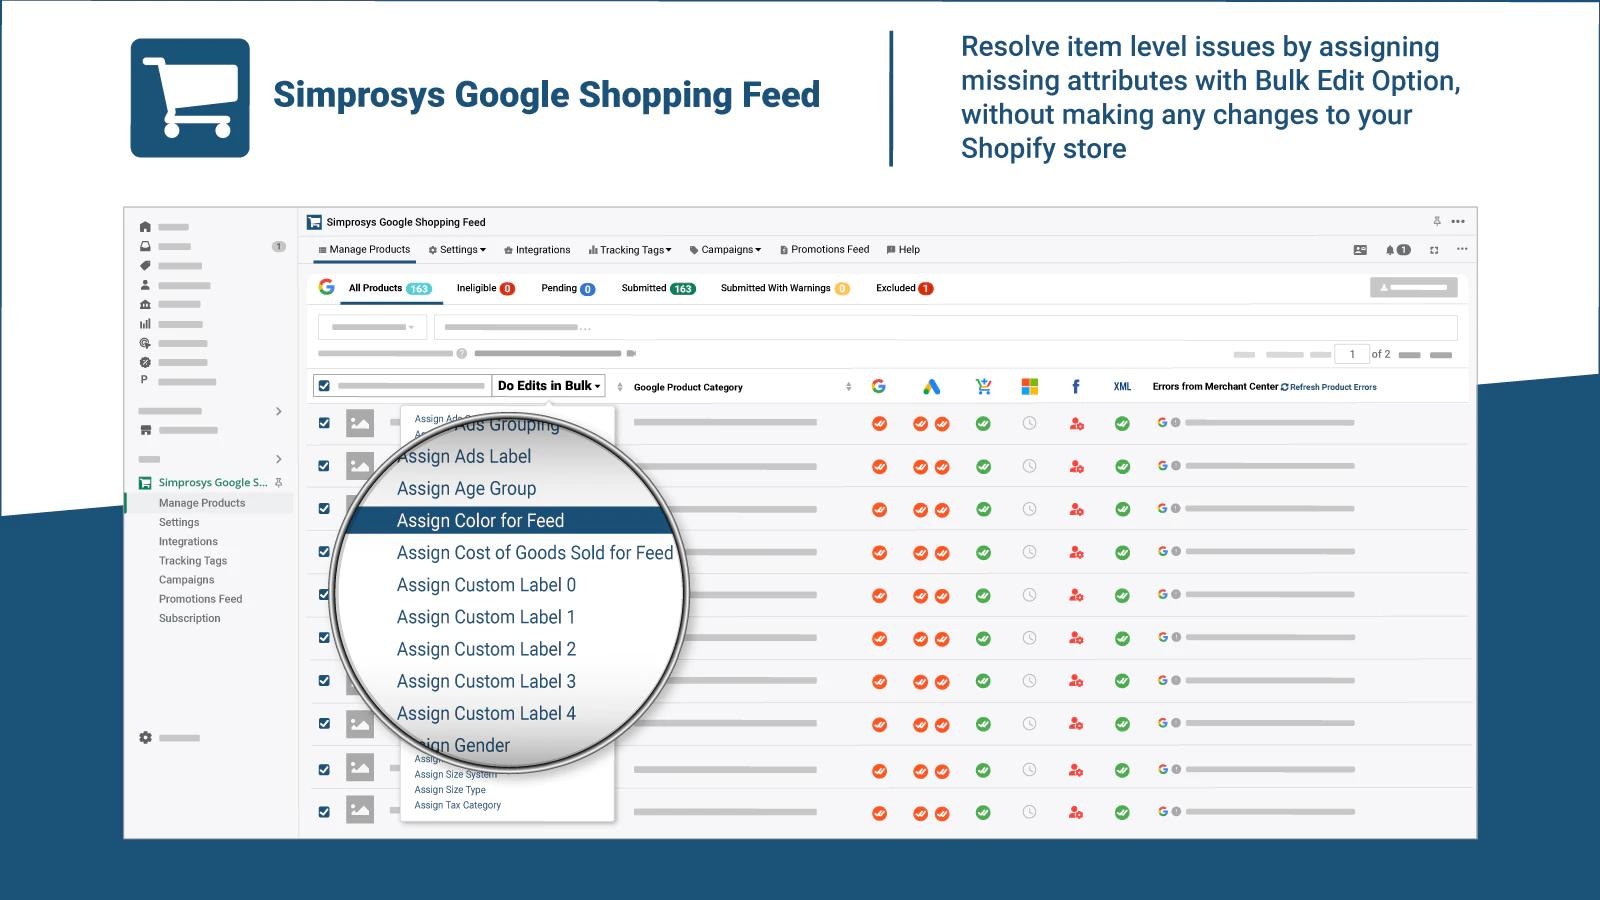Click the help question mark icon below filters
The height and width of the screenshot is (900, 1600).
(x=462, y=354)
